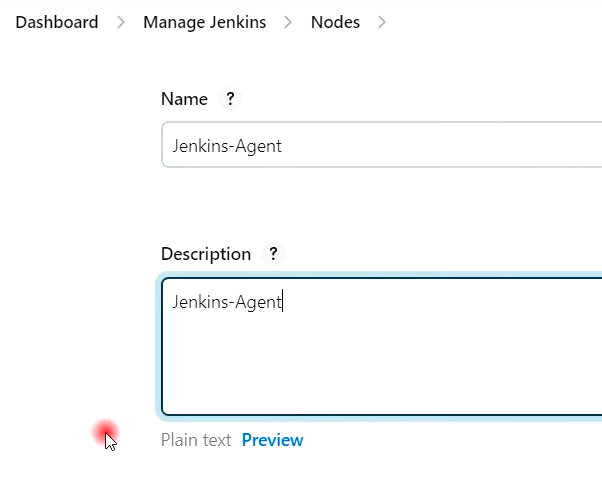602x477 pixels.
Task: Preview the description formatting
Action: tap(272, 440)
